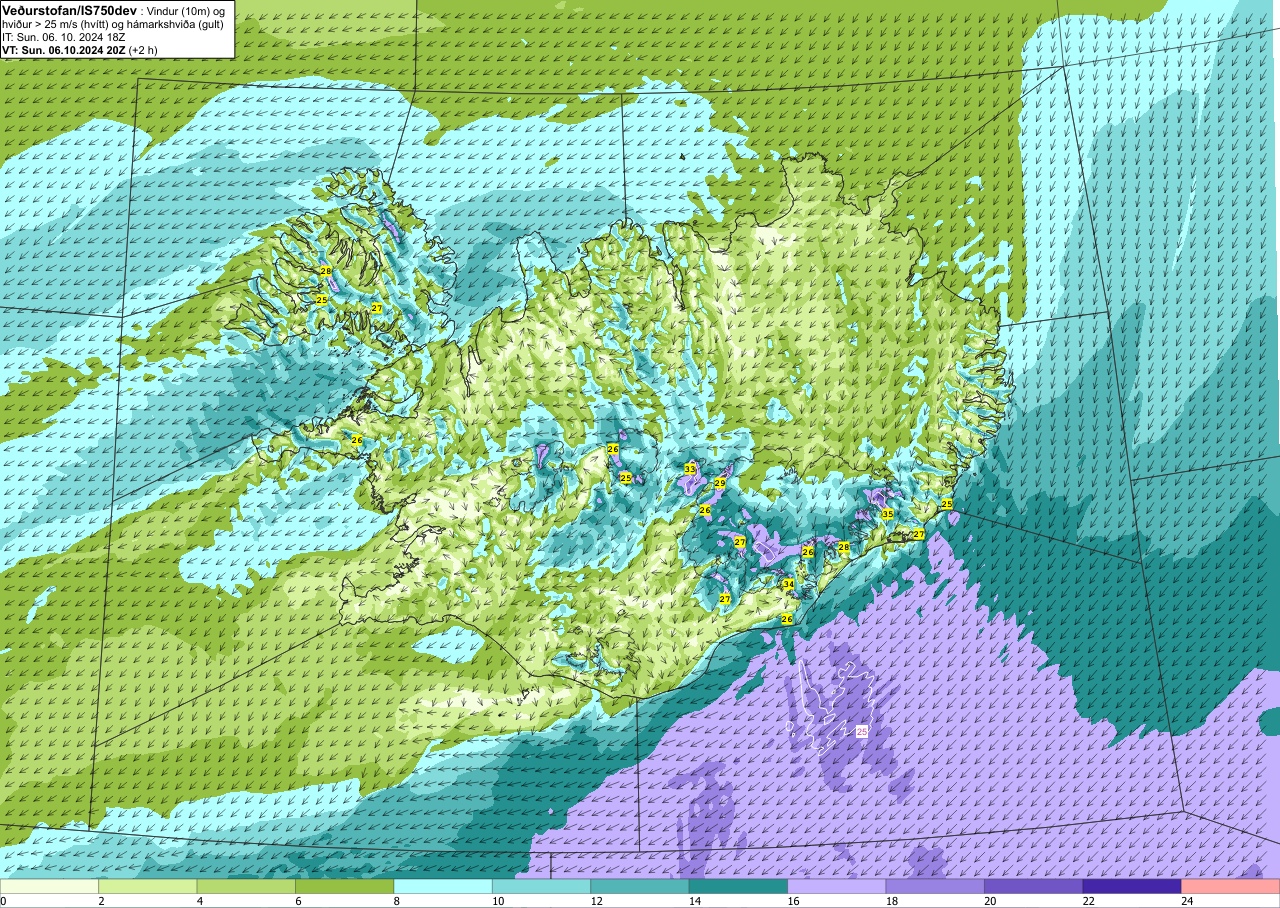Click the line IT: Sun. 06. 10. 2024 18Z

click(64, 36)
